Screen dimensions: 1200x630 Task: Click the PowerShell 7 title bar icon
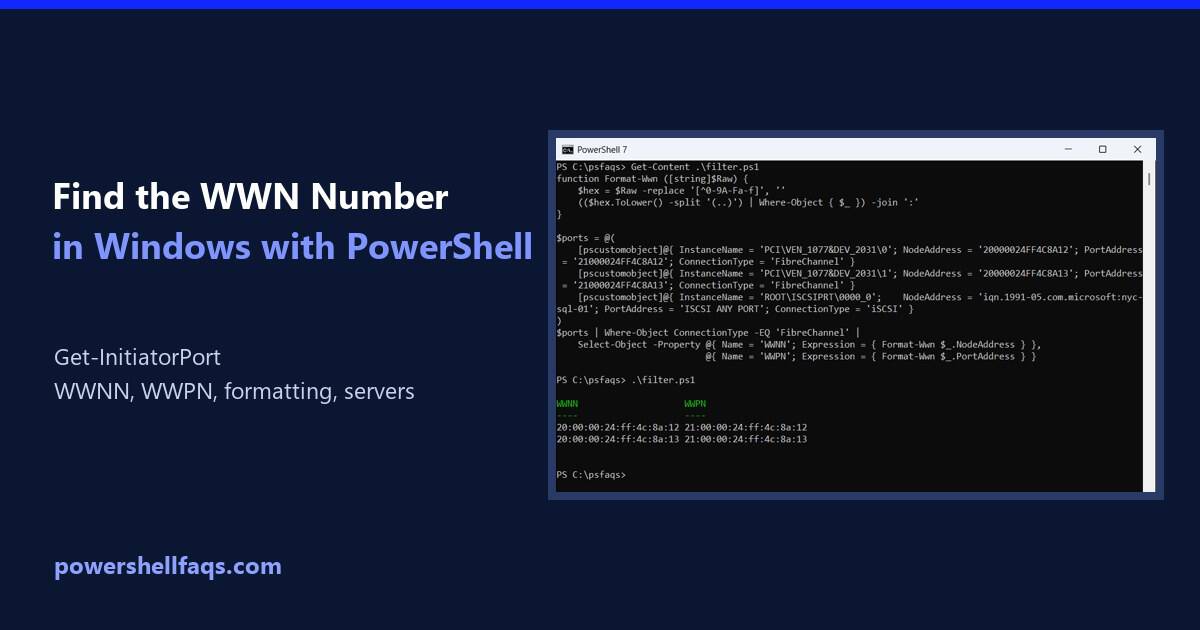(567, 149)
